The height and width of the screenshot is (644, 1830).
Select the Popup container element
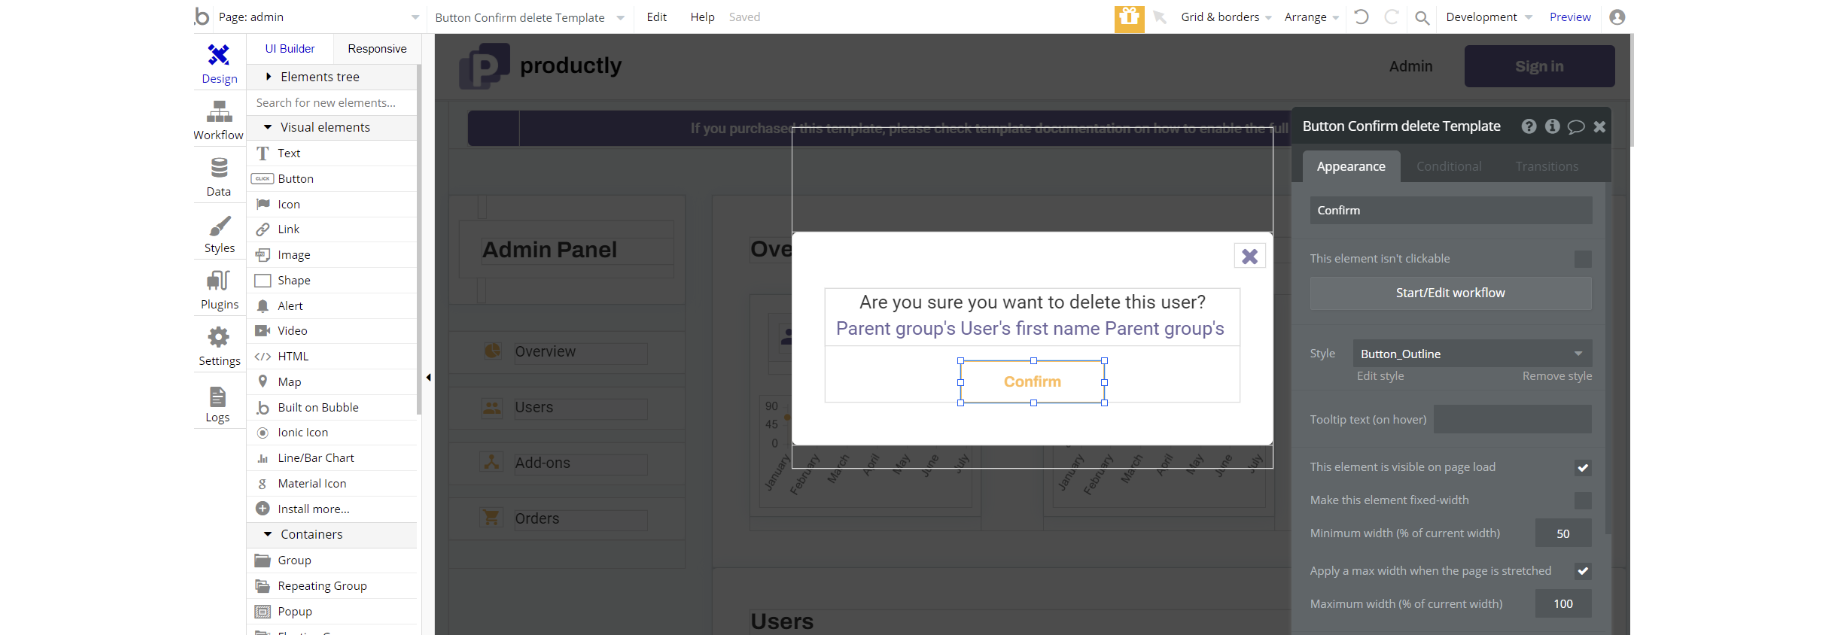332,612
